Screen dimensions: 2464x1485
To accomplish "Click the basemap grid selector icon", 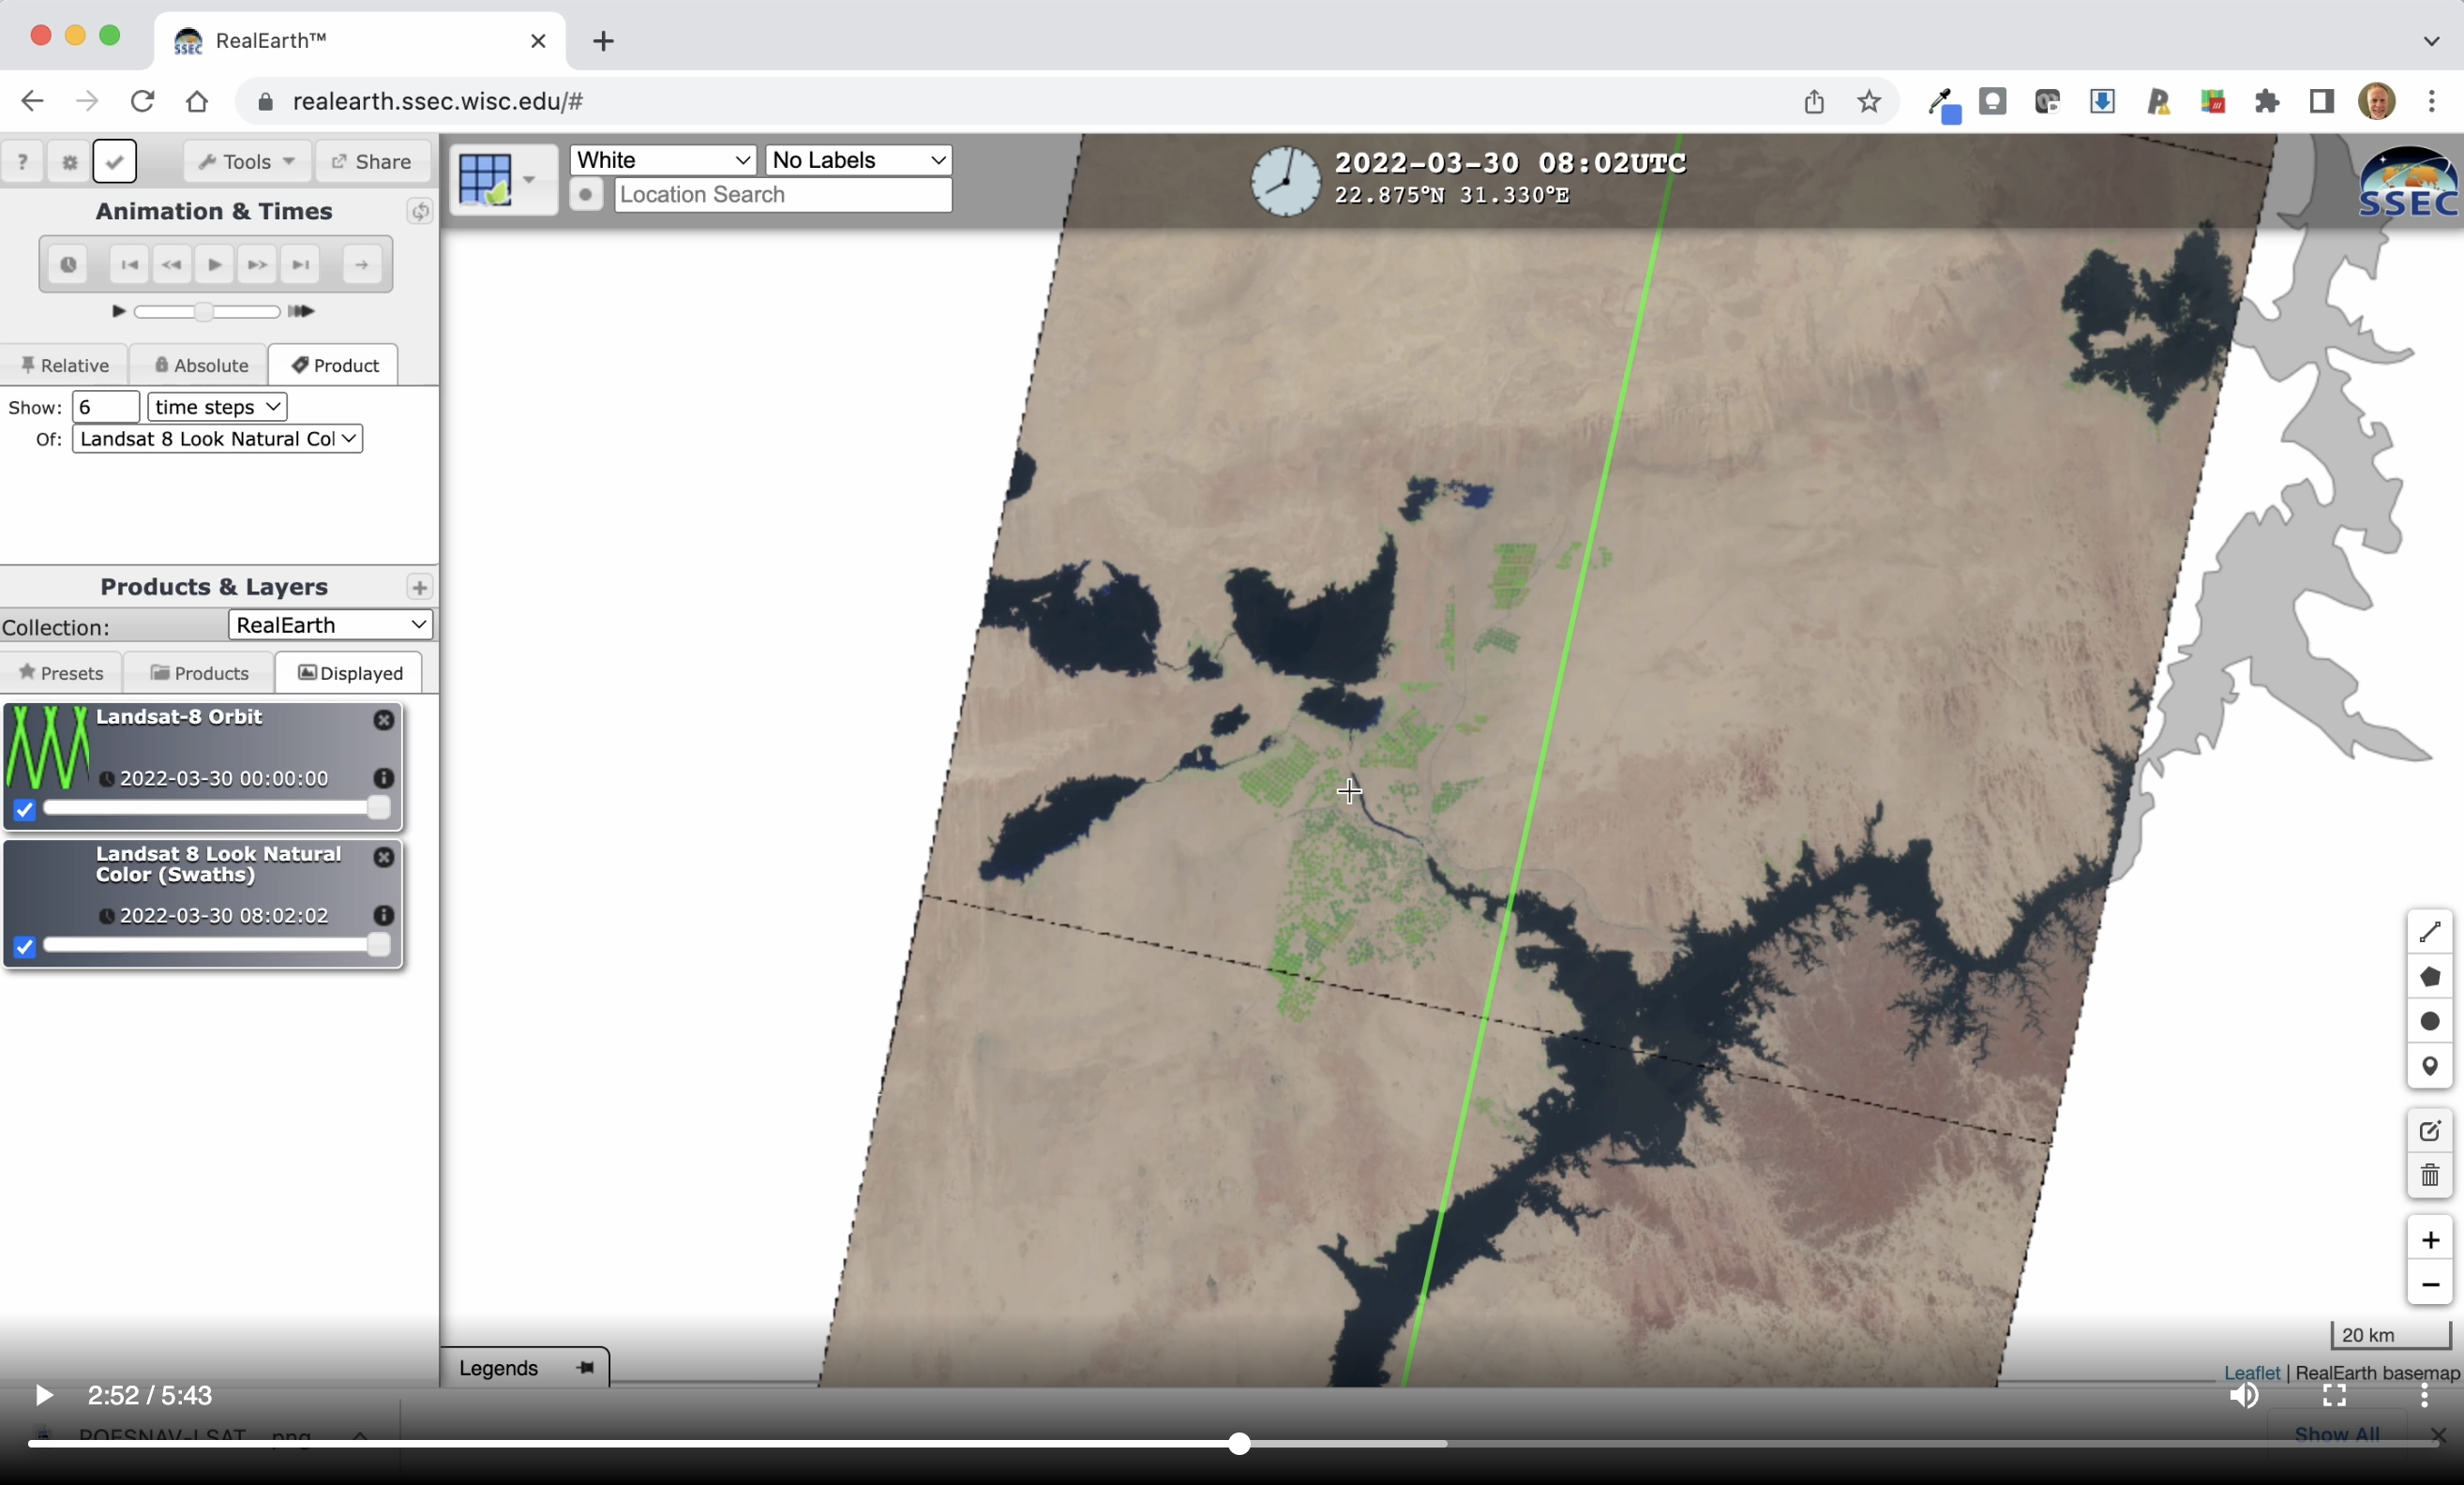I will pyautogui.click(x=486, y=179).
